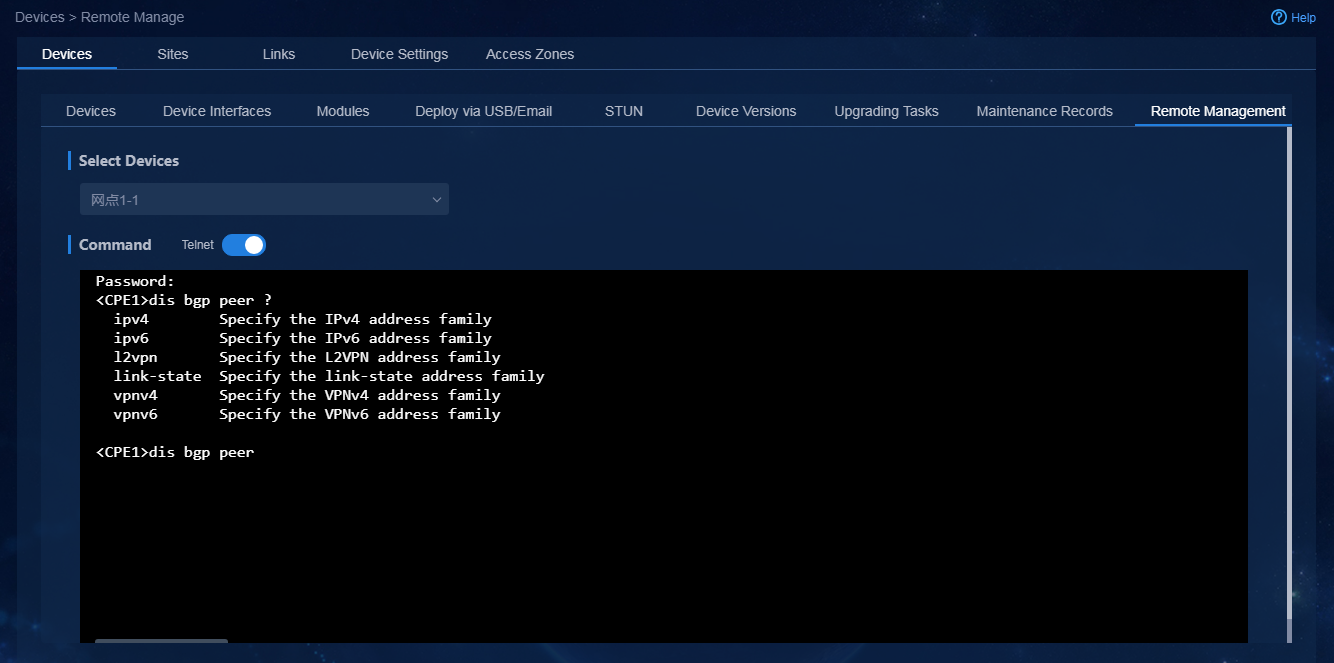Screen dimensions: 1334x663
Task: Click the '<CPE1>dis bgp peer ?' line
Action: [184, 300]
